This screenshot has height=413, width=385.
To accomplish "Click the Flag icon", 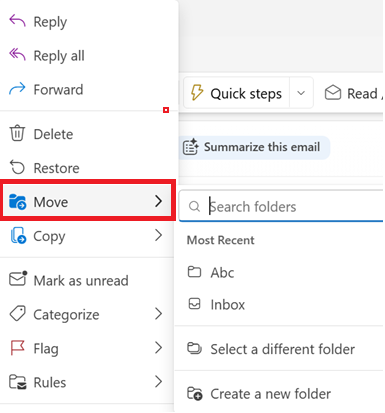I will click(18, 348).
